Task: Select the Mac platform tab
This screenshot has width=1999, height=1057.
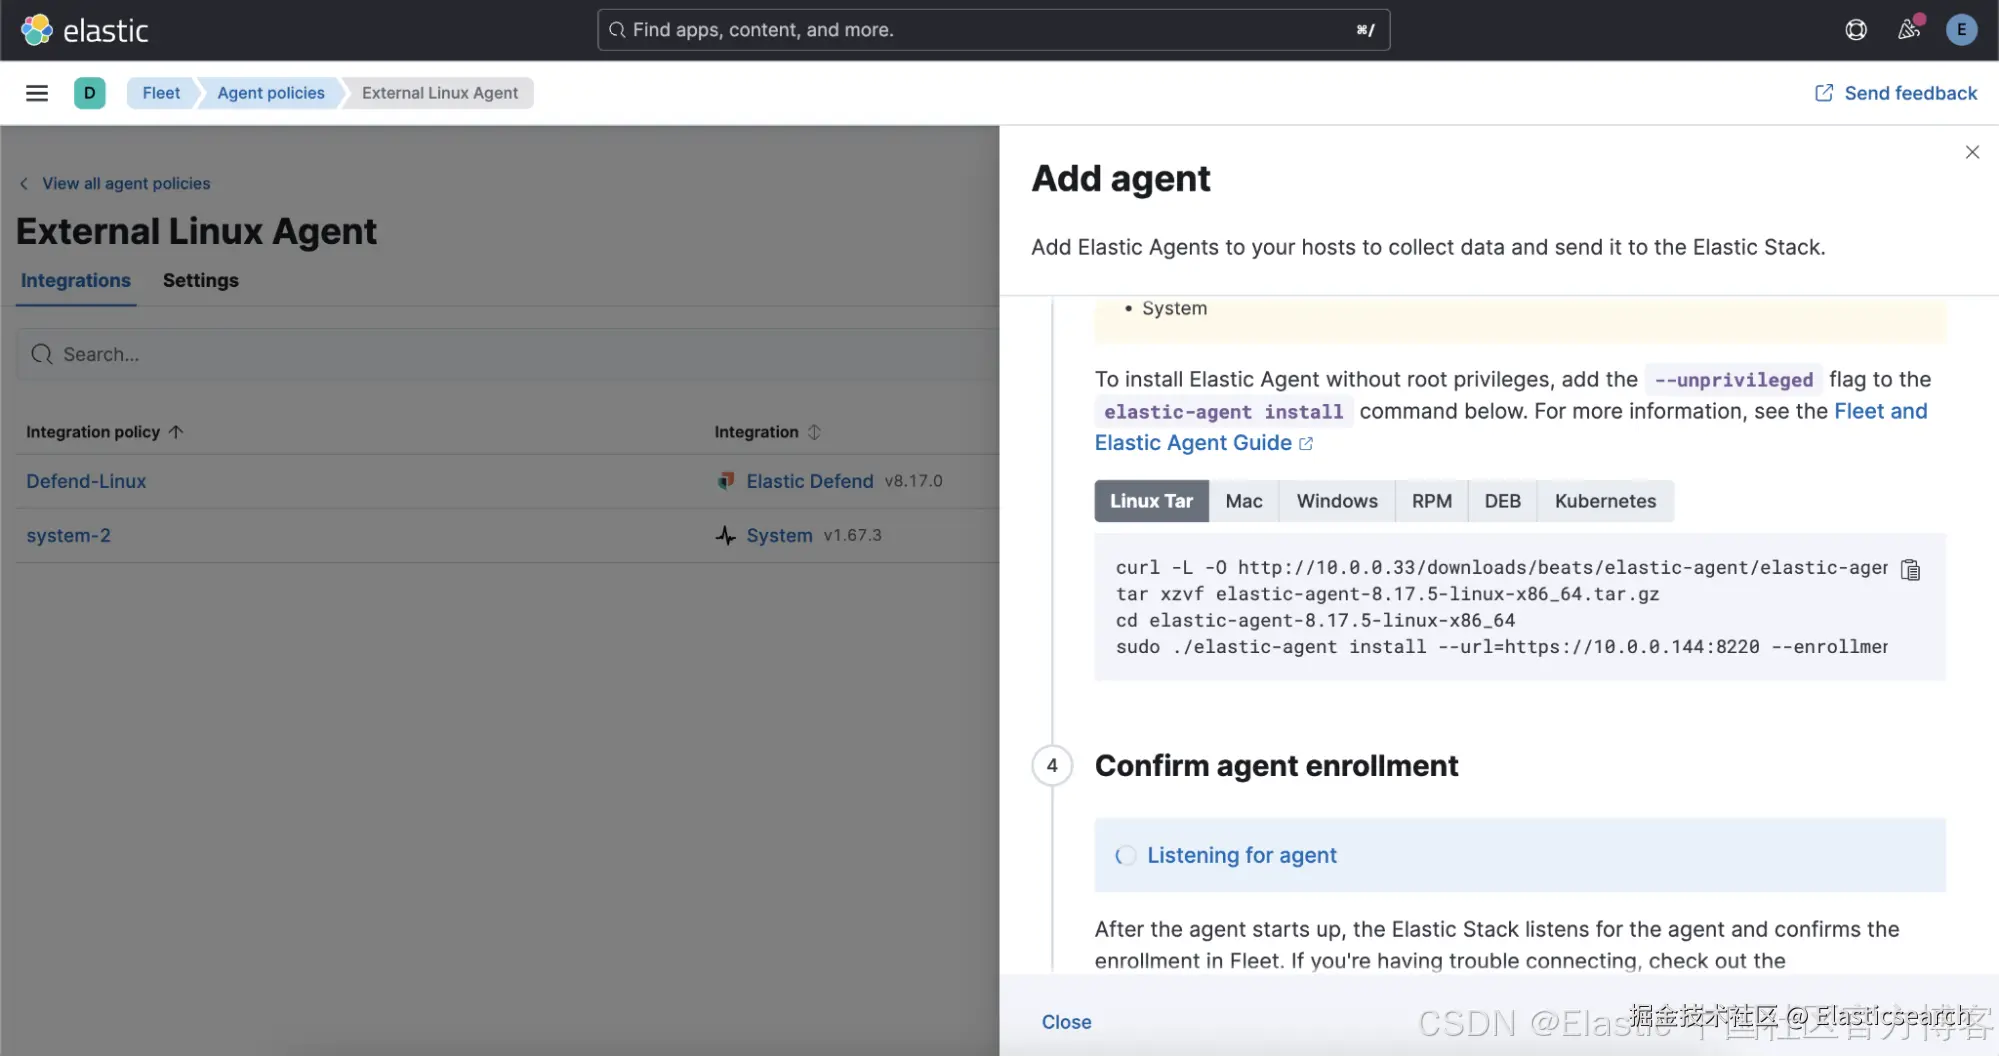Action: pyautogui.click(x=1244, y=501)
